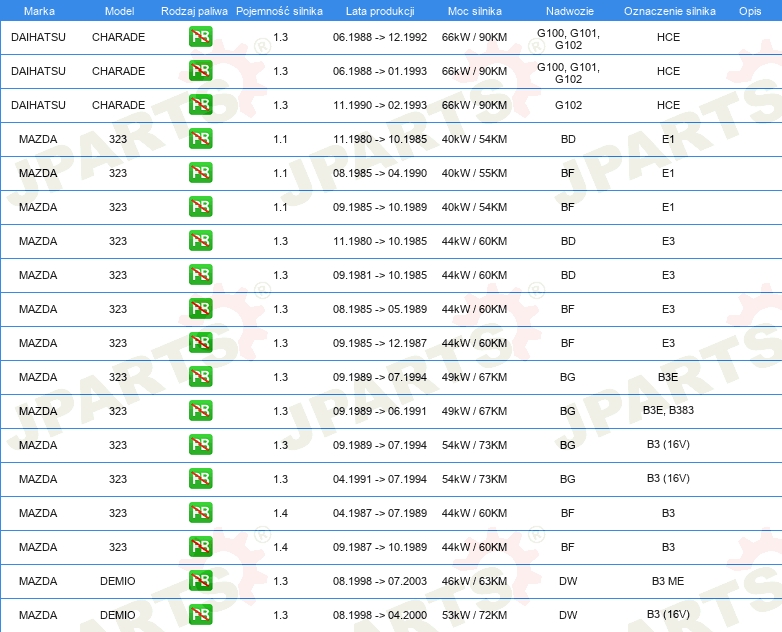Click fuel icon in Demio 53kW / 72KM row
Image resolution: width=782 pixels, height=632 pixels.
click(x=200, y=615)
